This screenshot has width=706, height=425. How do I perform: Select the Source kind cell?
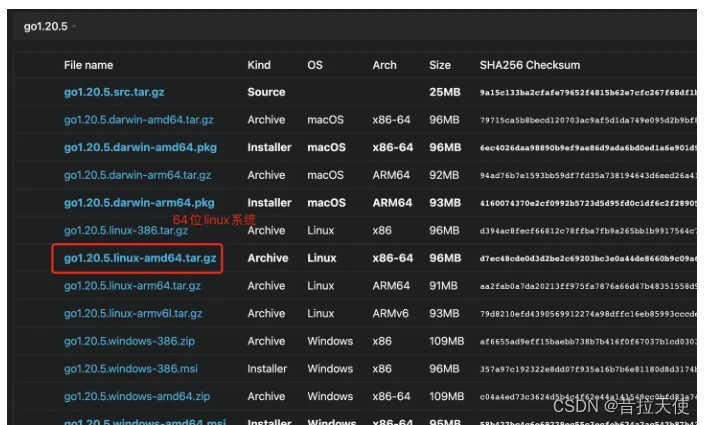tap(266, 92)
